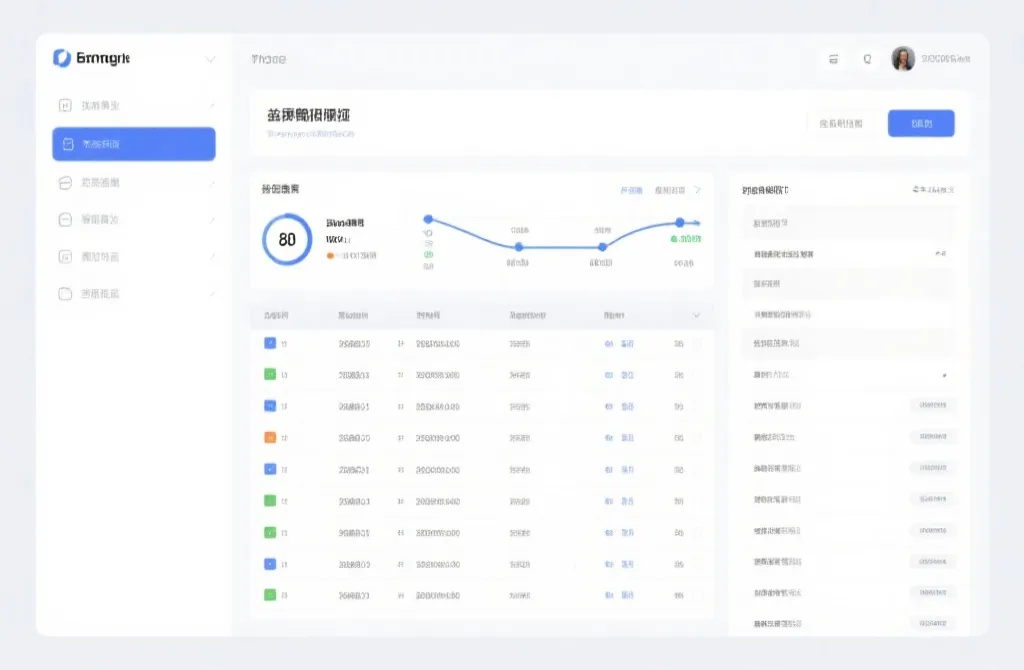Click the blue logo icon in the sidebar header
This screenshot has width=1024, height=670.
(62, 59)
